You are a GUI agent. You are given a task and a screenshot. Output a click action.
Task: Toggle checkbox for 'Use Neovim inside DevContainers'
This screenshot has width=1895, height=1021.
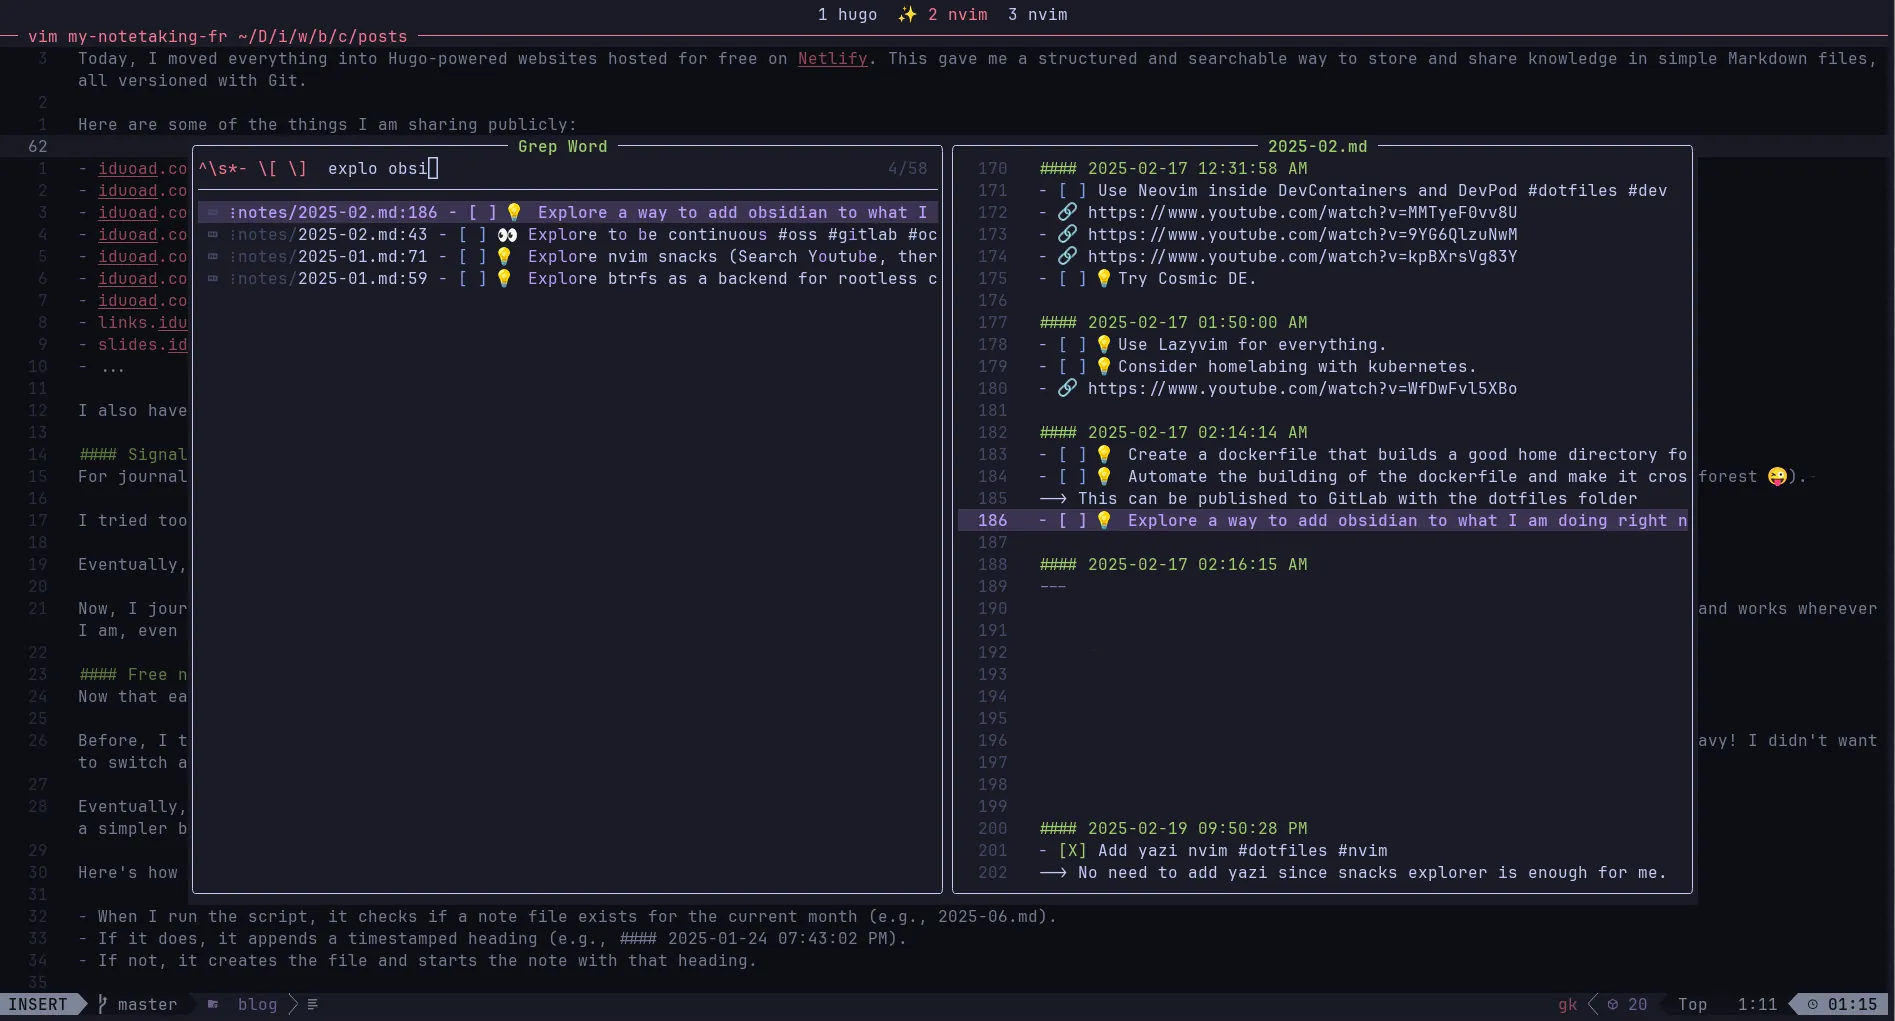point(1073,190)
